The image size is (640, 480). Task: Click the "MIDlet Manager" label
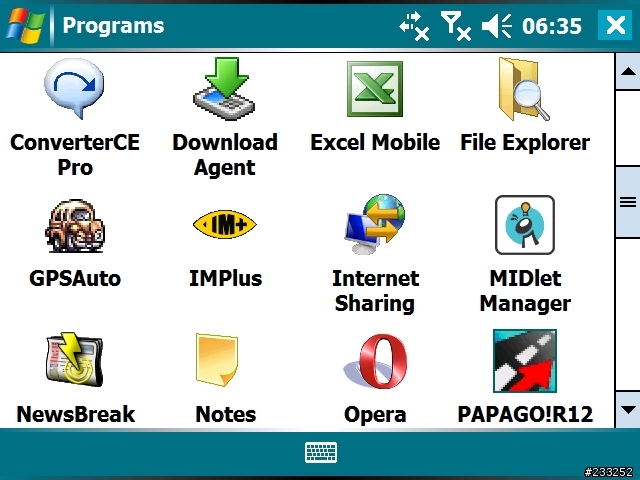click(x=525, y=291)
